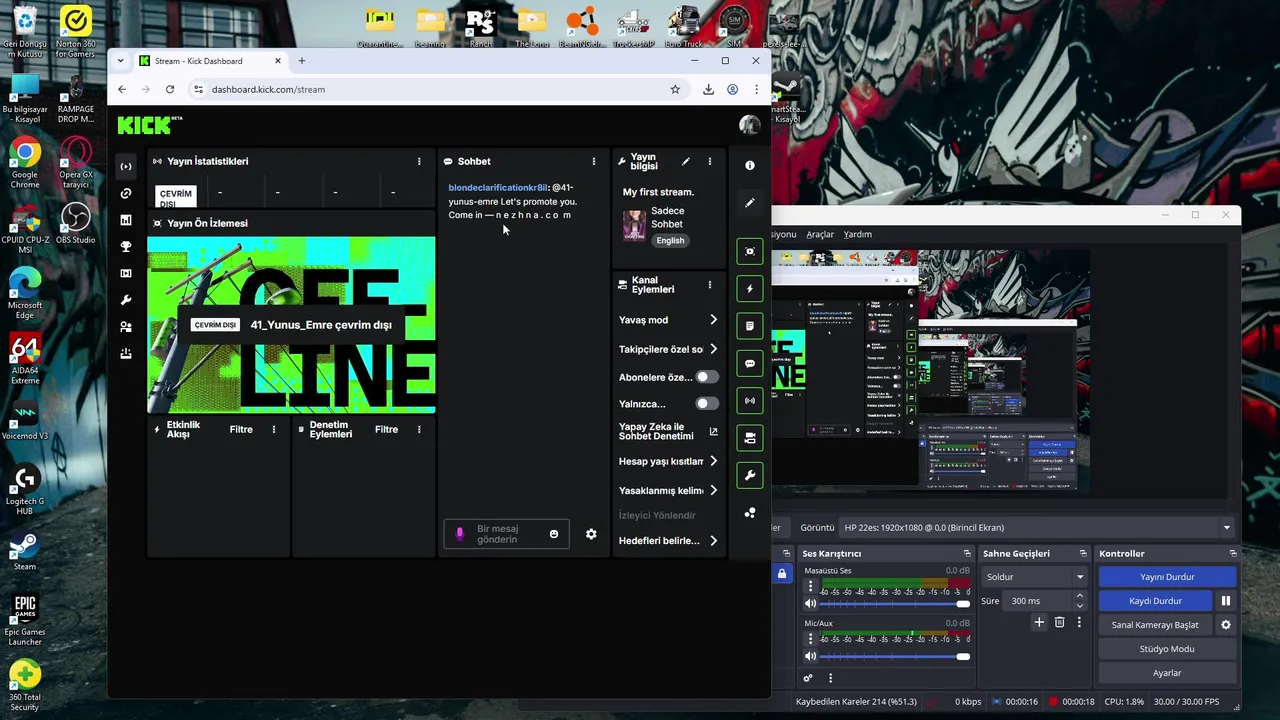This screenshot has height=720, width=1280.
Task: Open Sohbet panel three-dot menu
Action: 594,161
